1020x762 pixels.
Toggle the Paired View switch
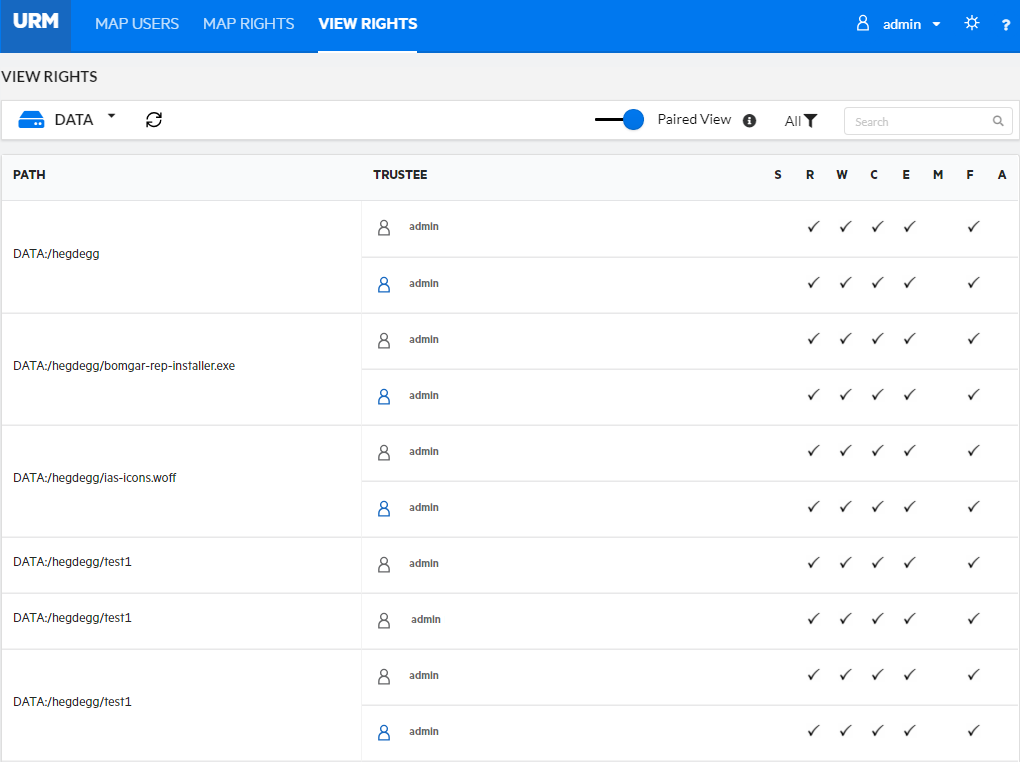click(x=620, y=120)
